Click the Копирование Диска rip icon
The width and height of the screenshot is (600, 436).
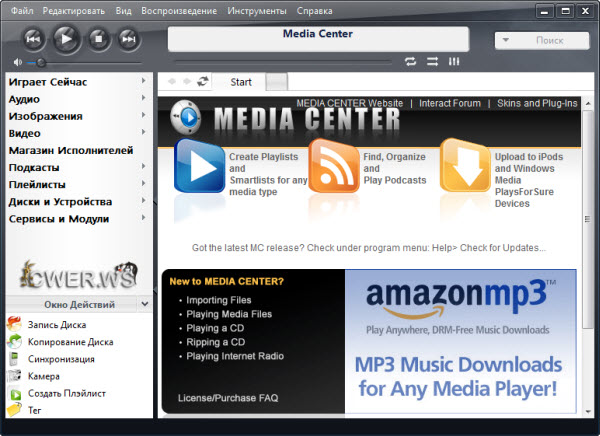15,341
